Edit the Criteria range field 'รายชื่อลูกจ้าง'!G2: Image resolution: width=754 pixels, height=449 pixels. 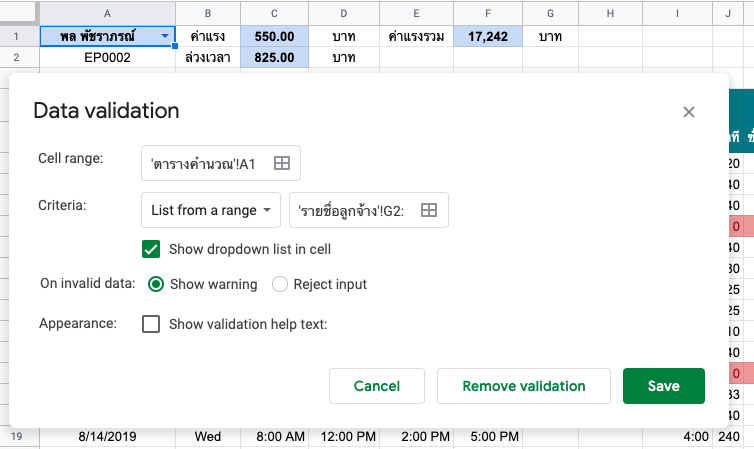click(x=369, y=210)
